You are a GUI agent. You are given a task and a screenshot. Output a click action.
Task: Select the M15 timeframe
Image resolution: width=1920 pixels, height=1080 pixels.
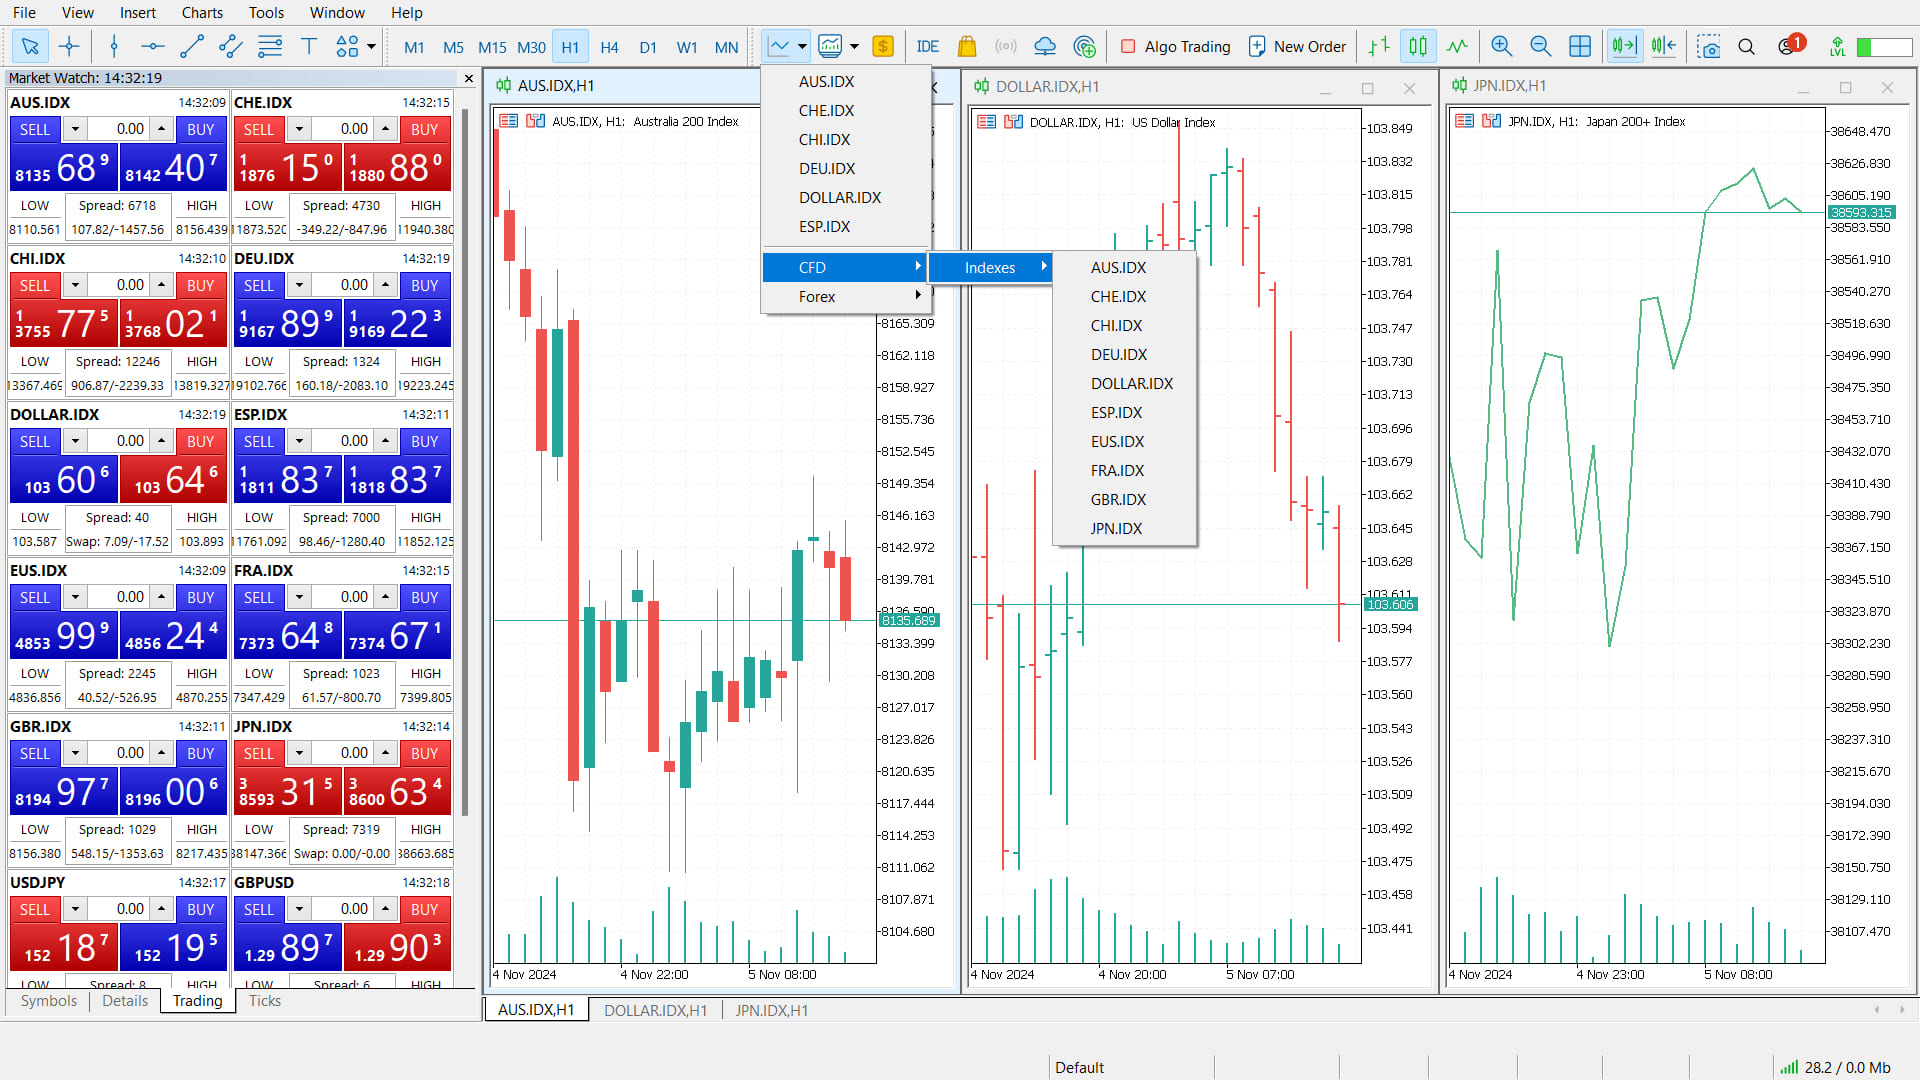492,47
